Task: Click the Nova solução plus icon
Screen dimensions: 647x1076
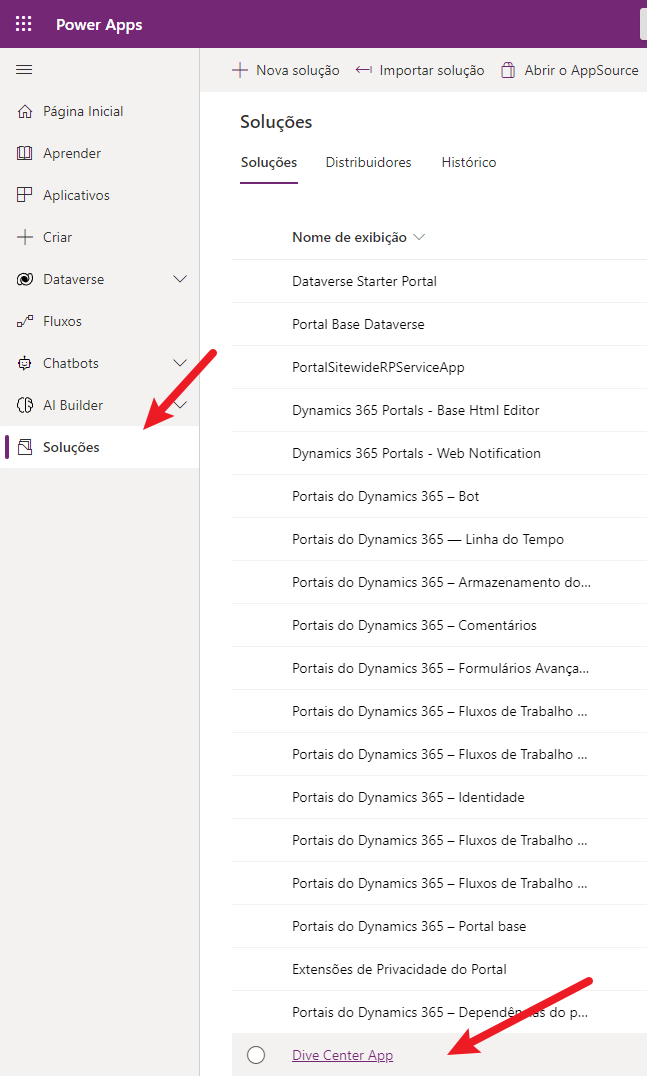Action: pyautogui.click(x=239, y=70)
